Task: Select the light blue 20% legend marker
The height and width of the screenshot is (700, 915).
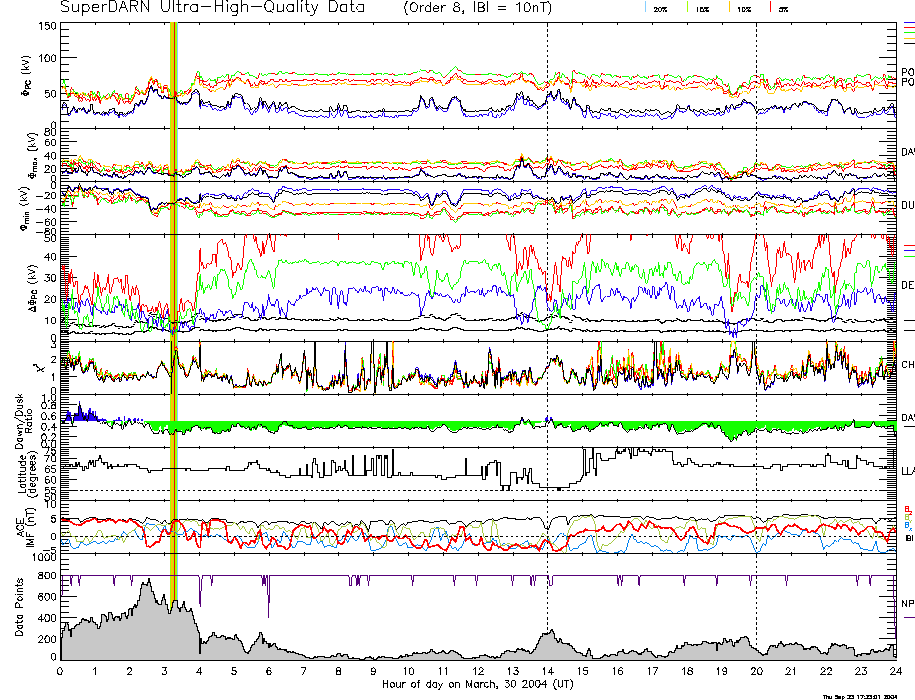Action: click(646, 8)
